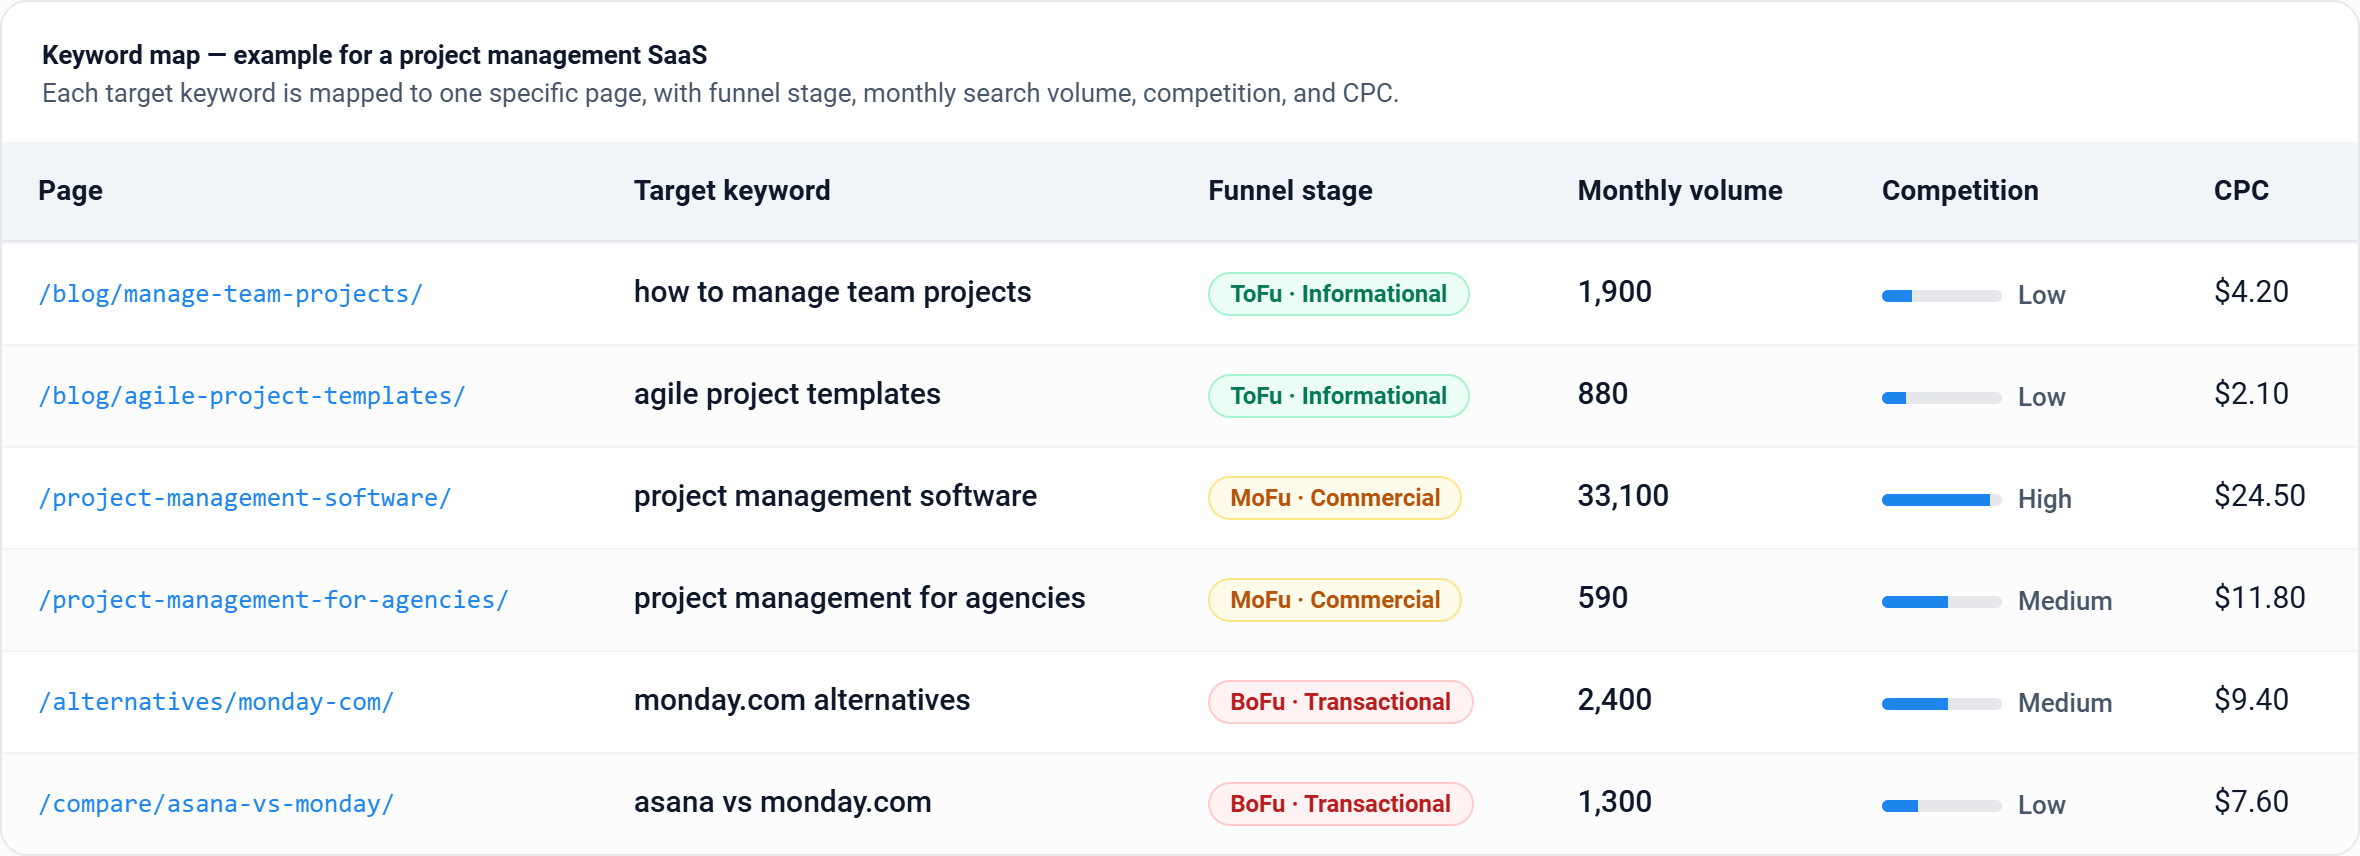
Task: Click the volume value 590
Action: pos(1603,598)
